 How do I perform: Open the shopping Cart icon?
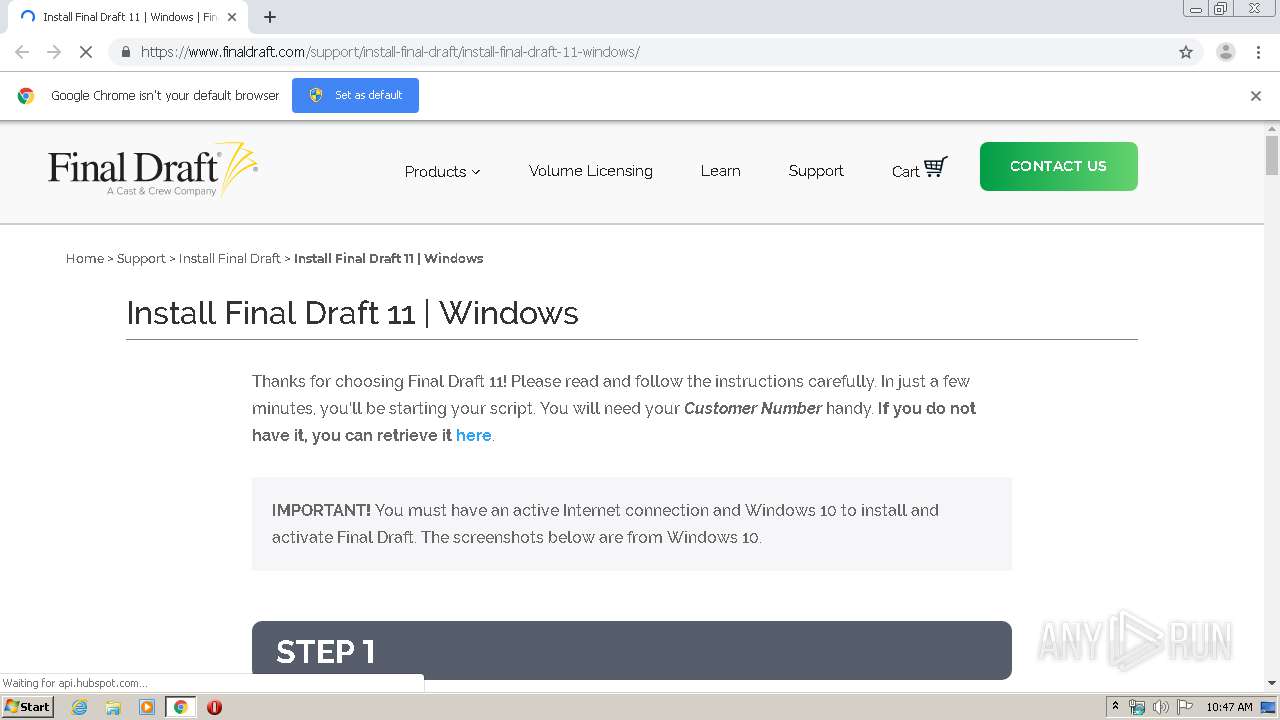tap(935, 168)
